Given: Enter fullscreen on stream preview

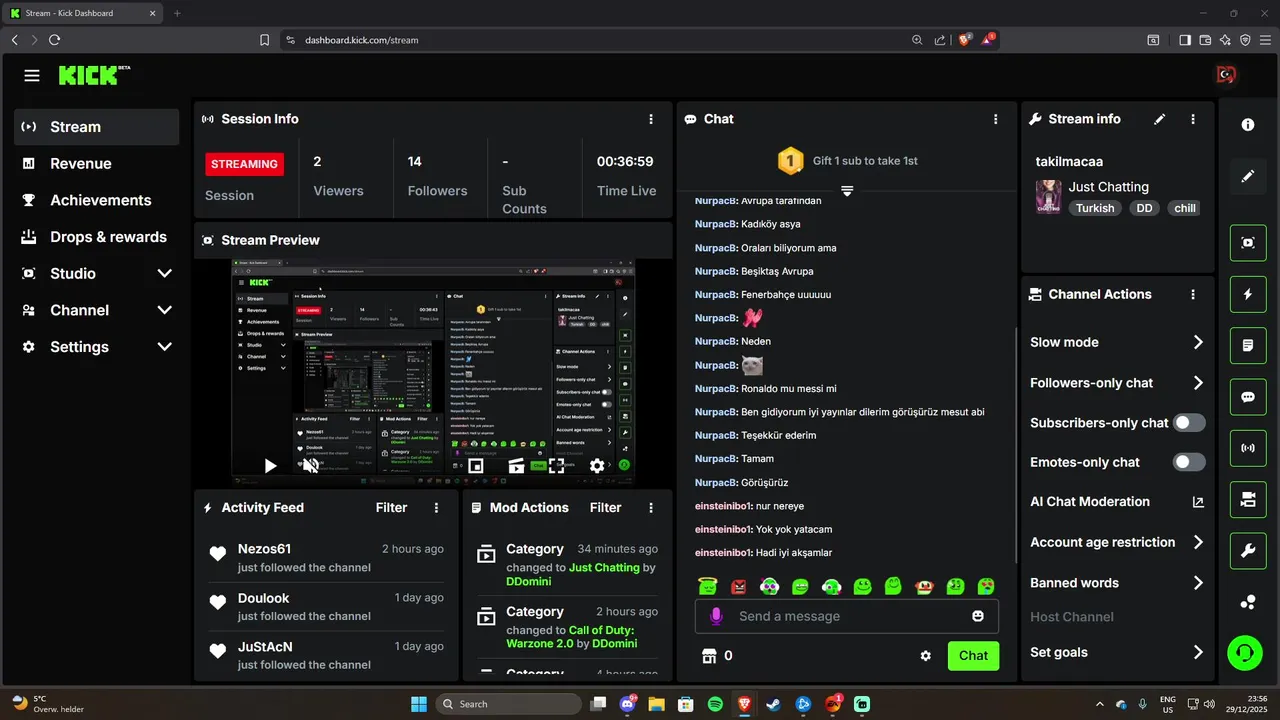Looking at the screenshot, I should click(x=556, y=466).
